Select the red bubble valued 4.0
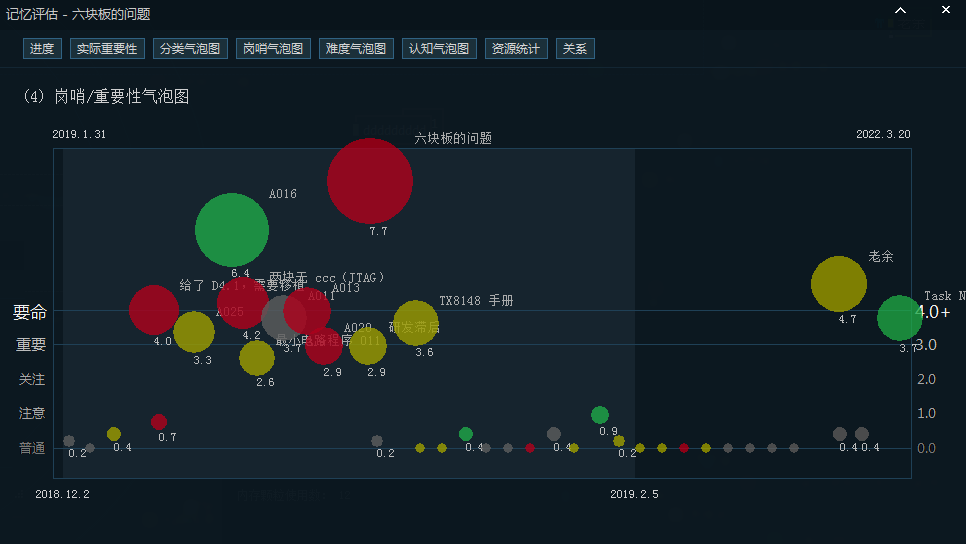The width and height of the screenshot is (966, 544). point(154,310)
